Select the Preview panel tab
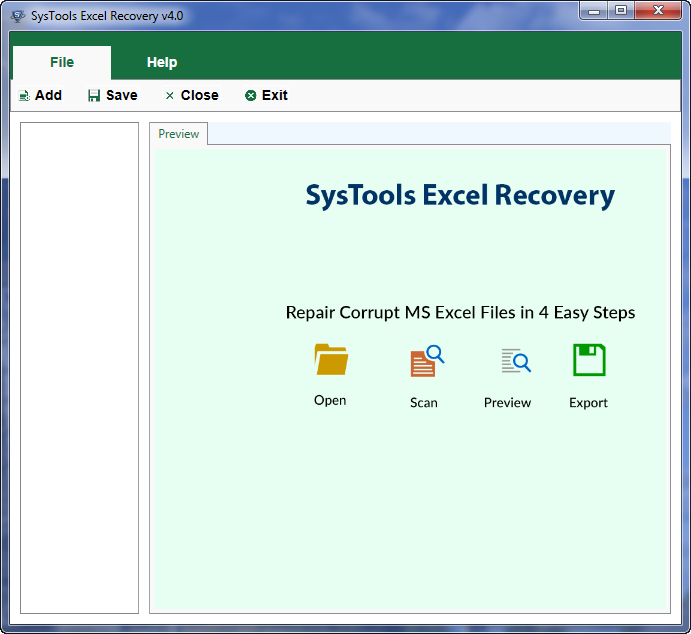Viewport: 691px width, 634px height. click(x=179, y=134)
